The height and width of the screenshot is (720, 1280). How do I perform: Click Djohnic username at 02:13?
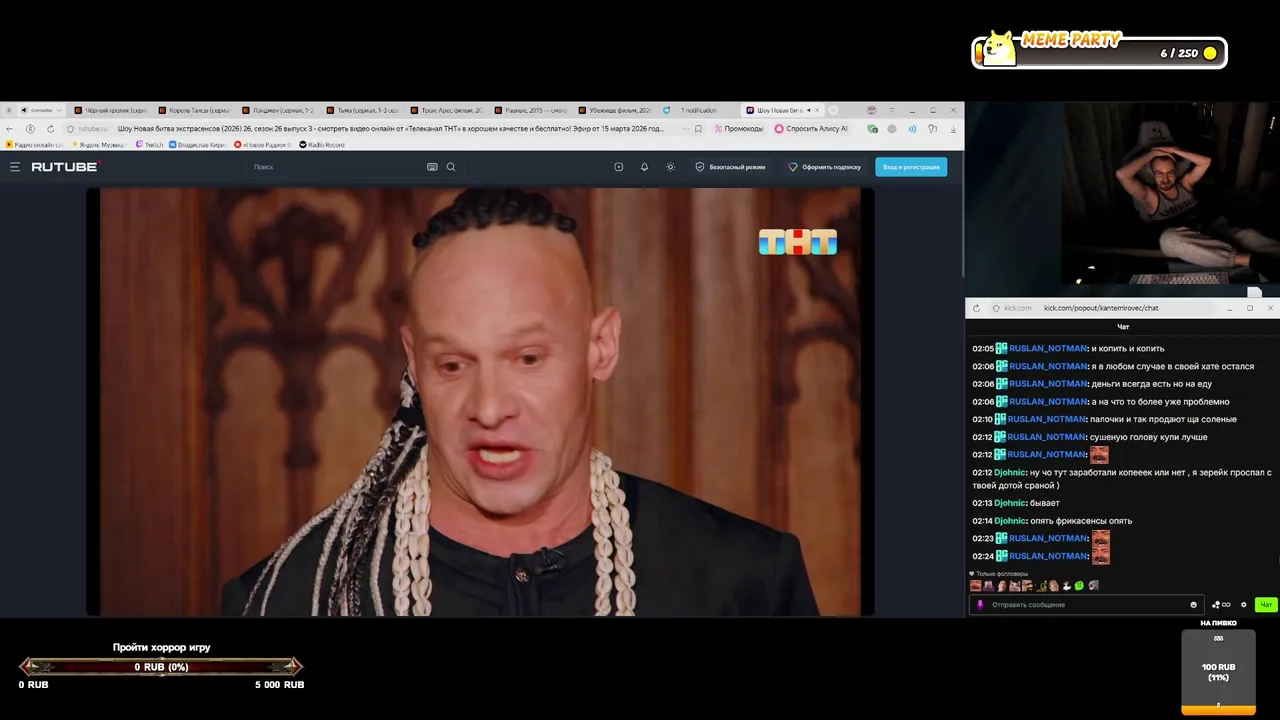pos(1010,503)
